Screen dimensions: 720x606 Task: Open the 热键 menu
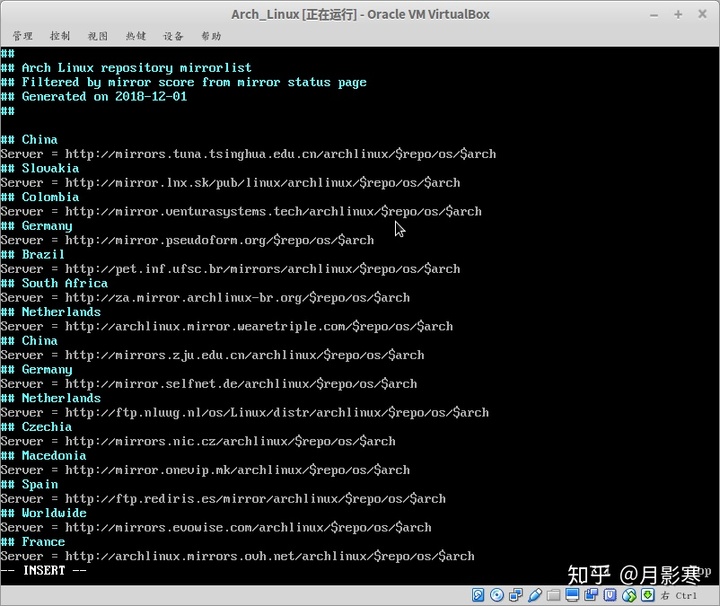pos(136,36)
